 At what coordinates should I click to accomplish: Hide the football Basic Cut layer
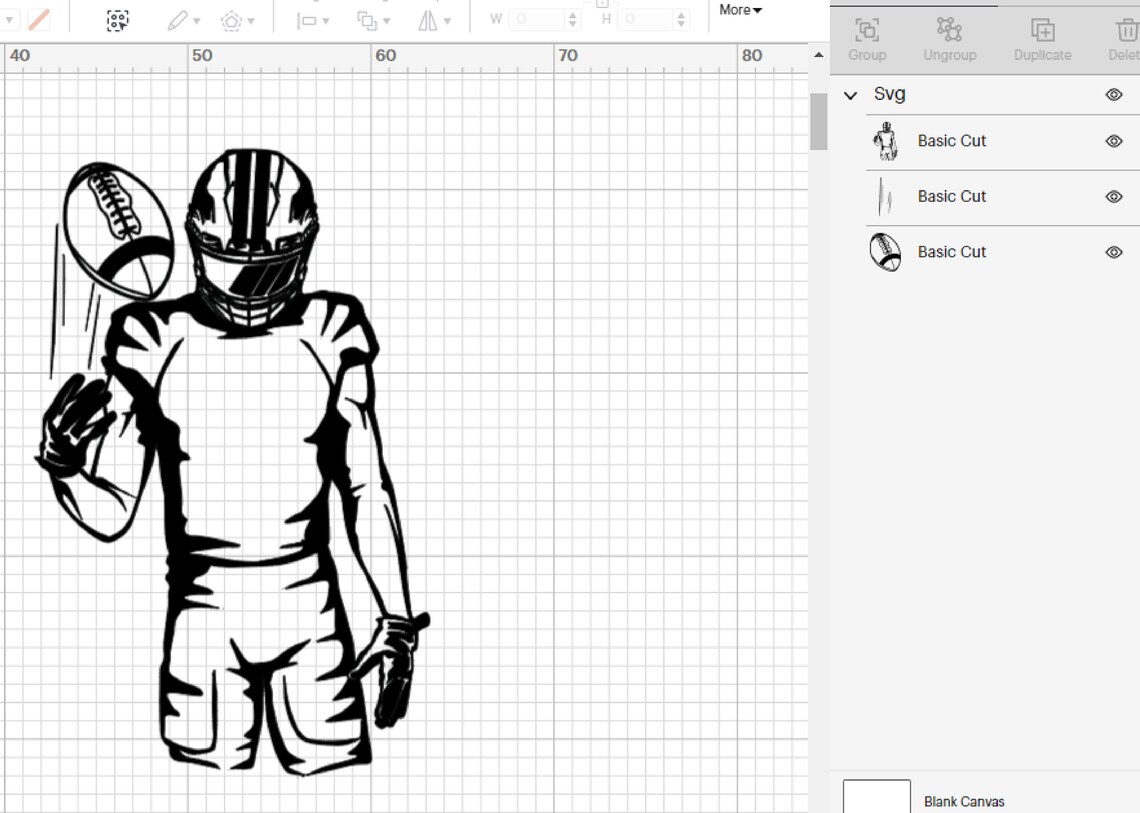(1113, 252)
